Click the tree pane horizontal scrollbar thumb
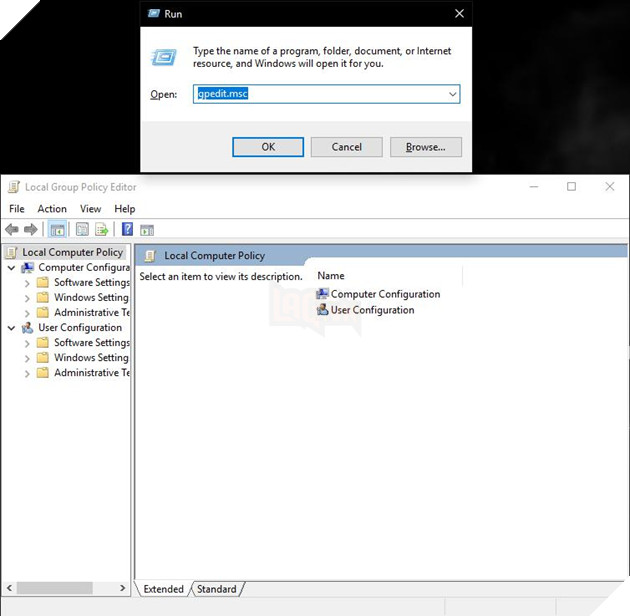 54,588
